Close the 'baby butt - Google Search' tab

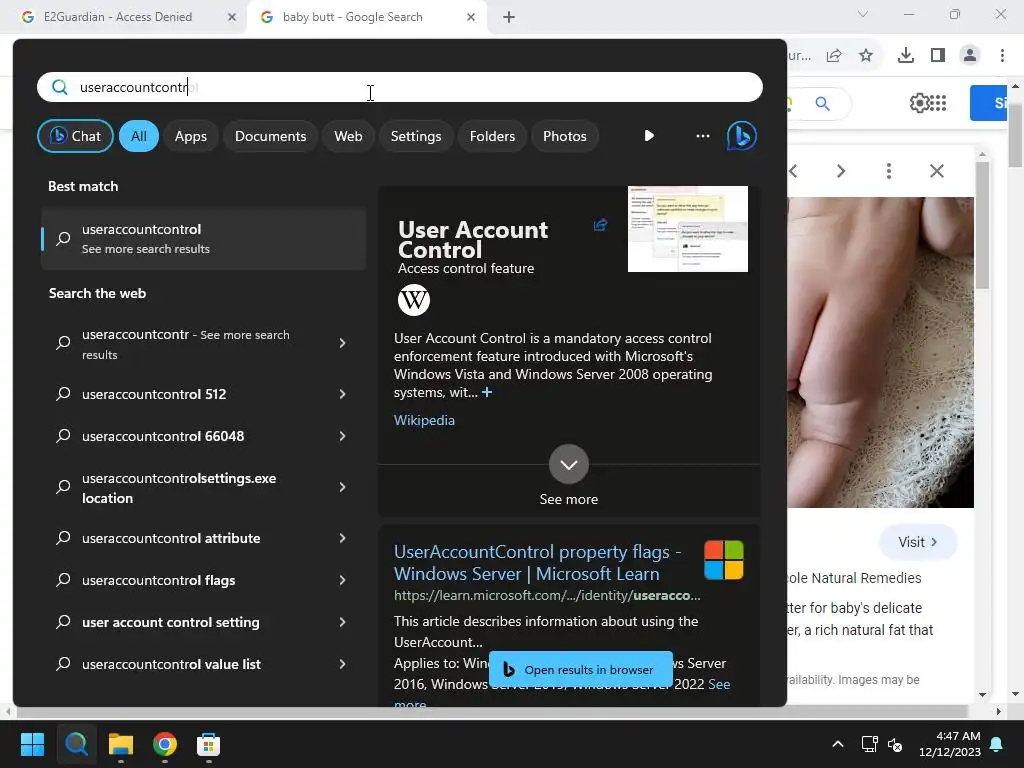coord(471,17)
